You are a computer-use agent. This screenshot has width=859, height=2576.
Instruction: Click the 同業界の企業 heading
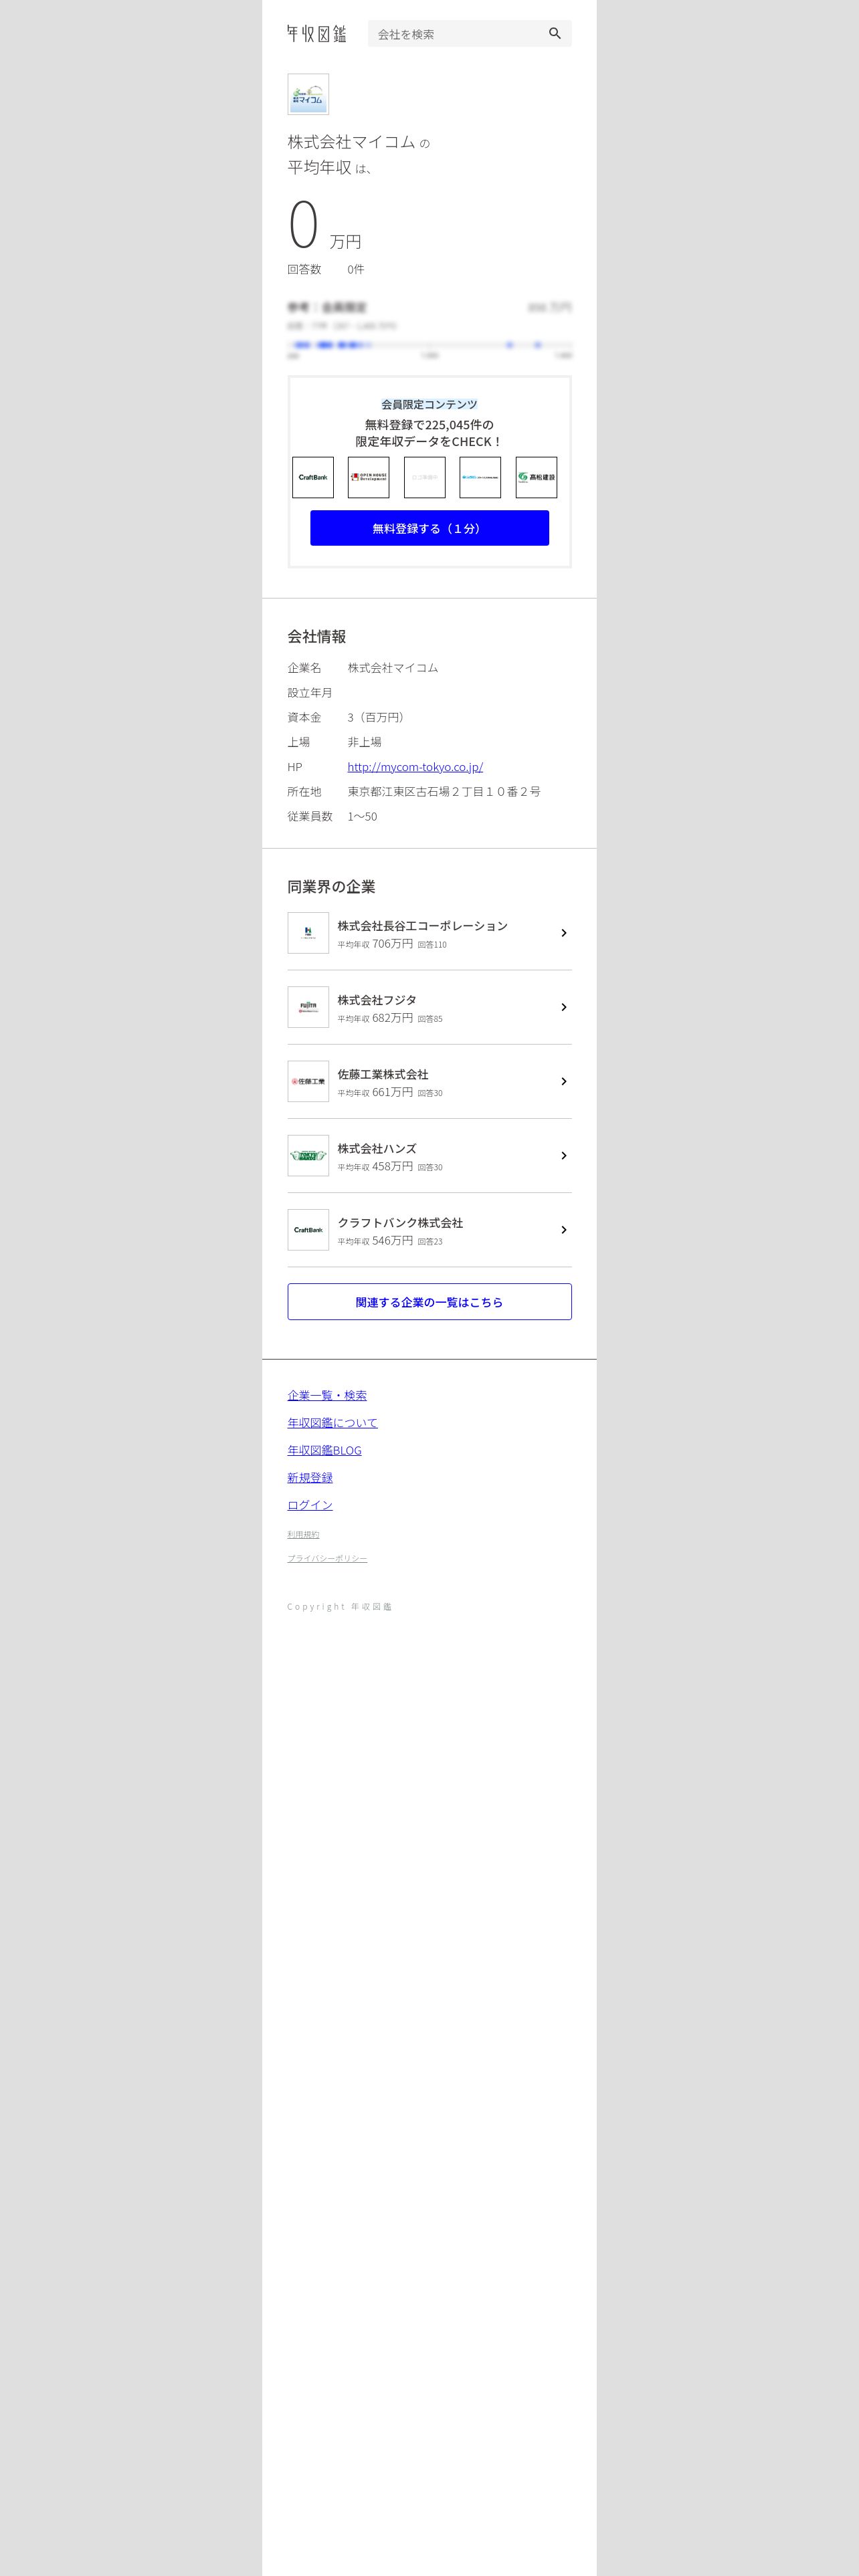pyautogui.click(x=331, y=886)
